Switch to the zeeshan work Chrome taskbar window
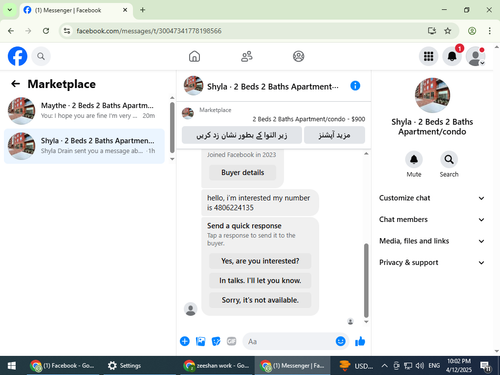 pyautogui.click(x=216, y=366)
